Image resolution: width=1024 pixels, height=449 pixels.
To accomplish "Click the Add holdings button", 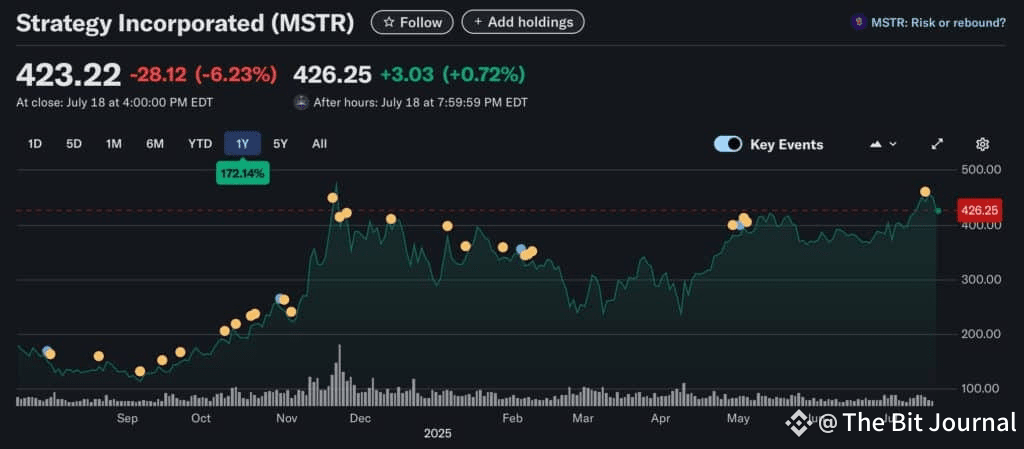I will pos(522,22).
